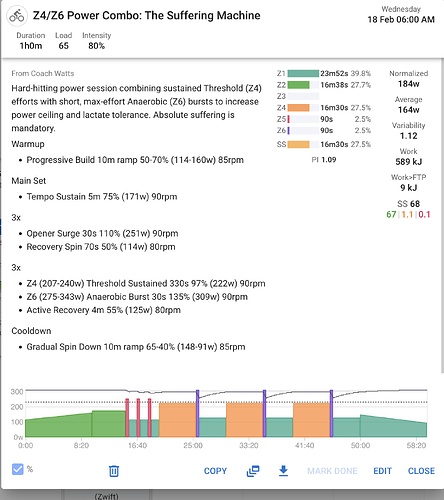This screenshot has width=444, height=500.
Task: Click the EDIT button
Action: click(x=382, y=471)
